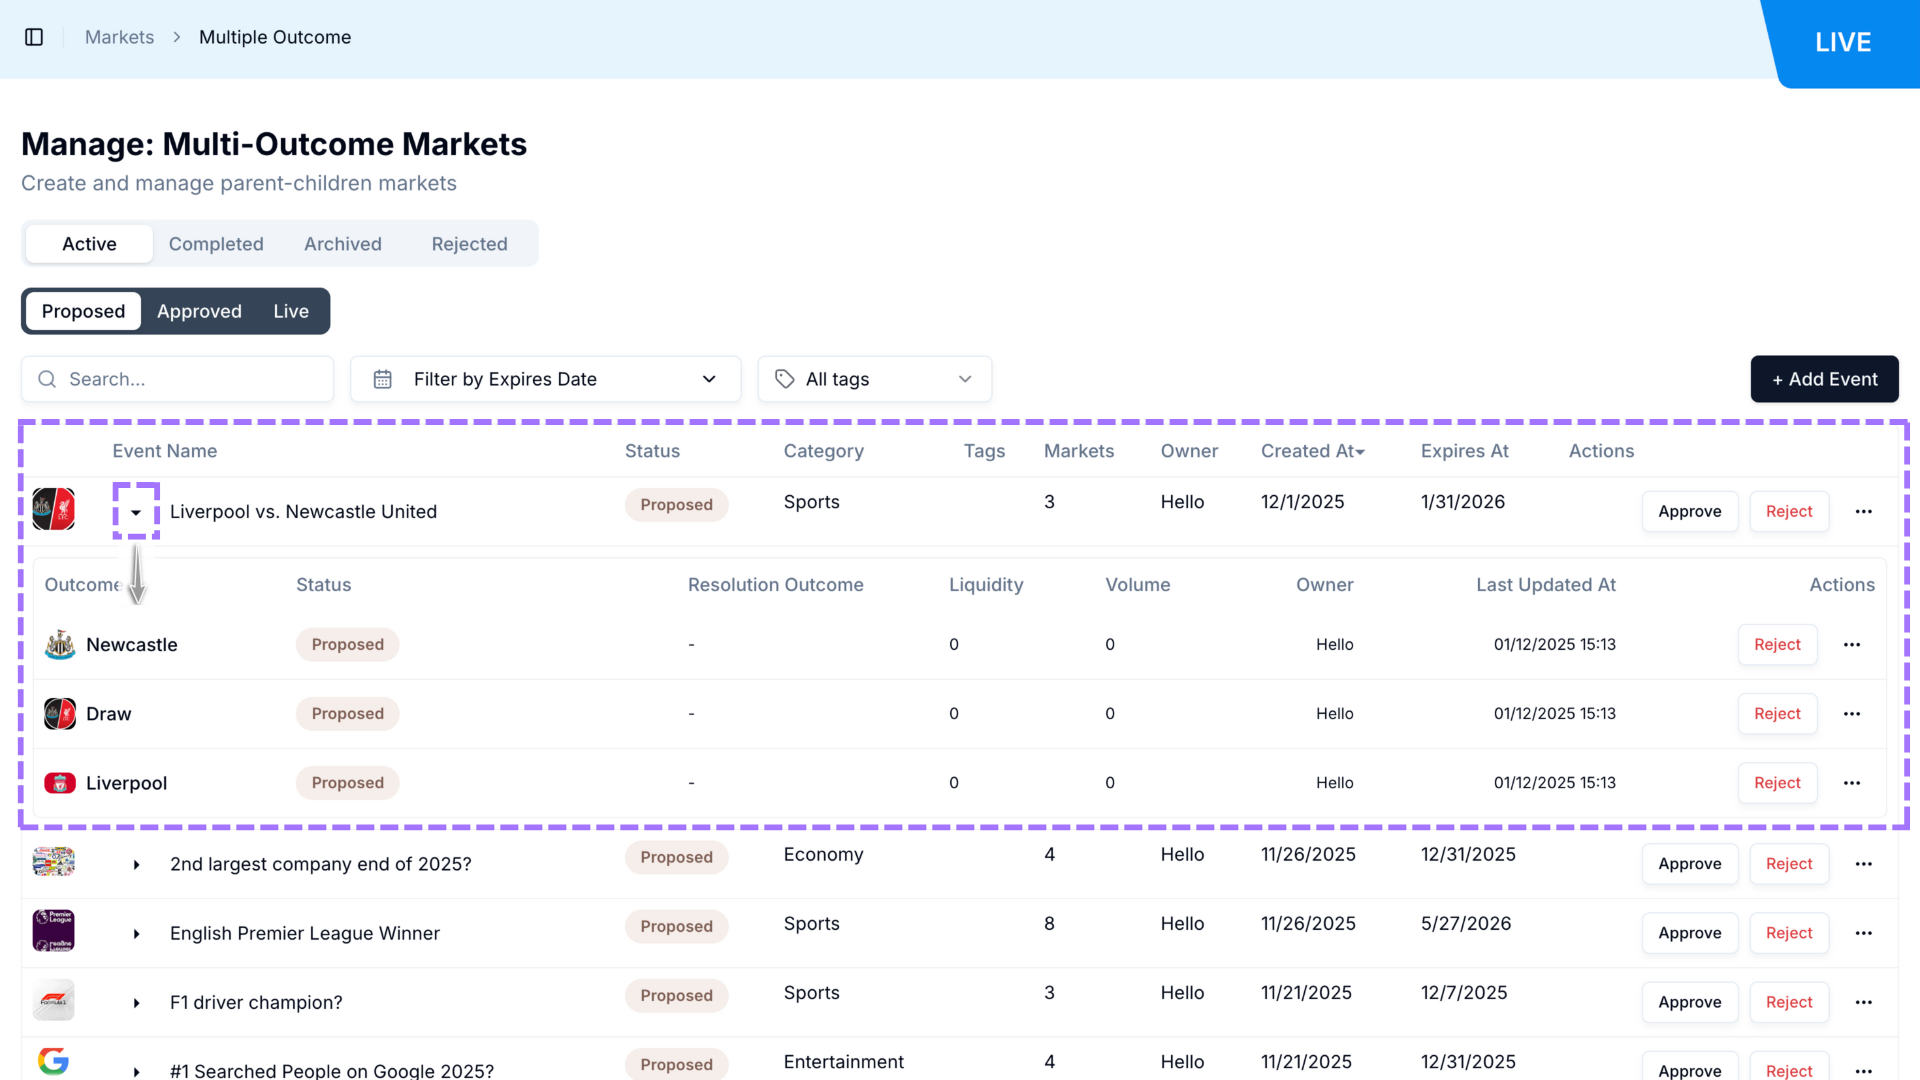Image resolution: width=1920 pixels, height=1080 pixels.
Task: Switch to the Completed tab
Action: pos(216,244)
